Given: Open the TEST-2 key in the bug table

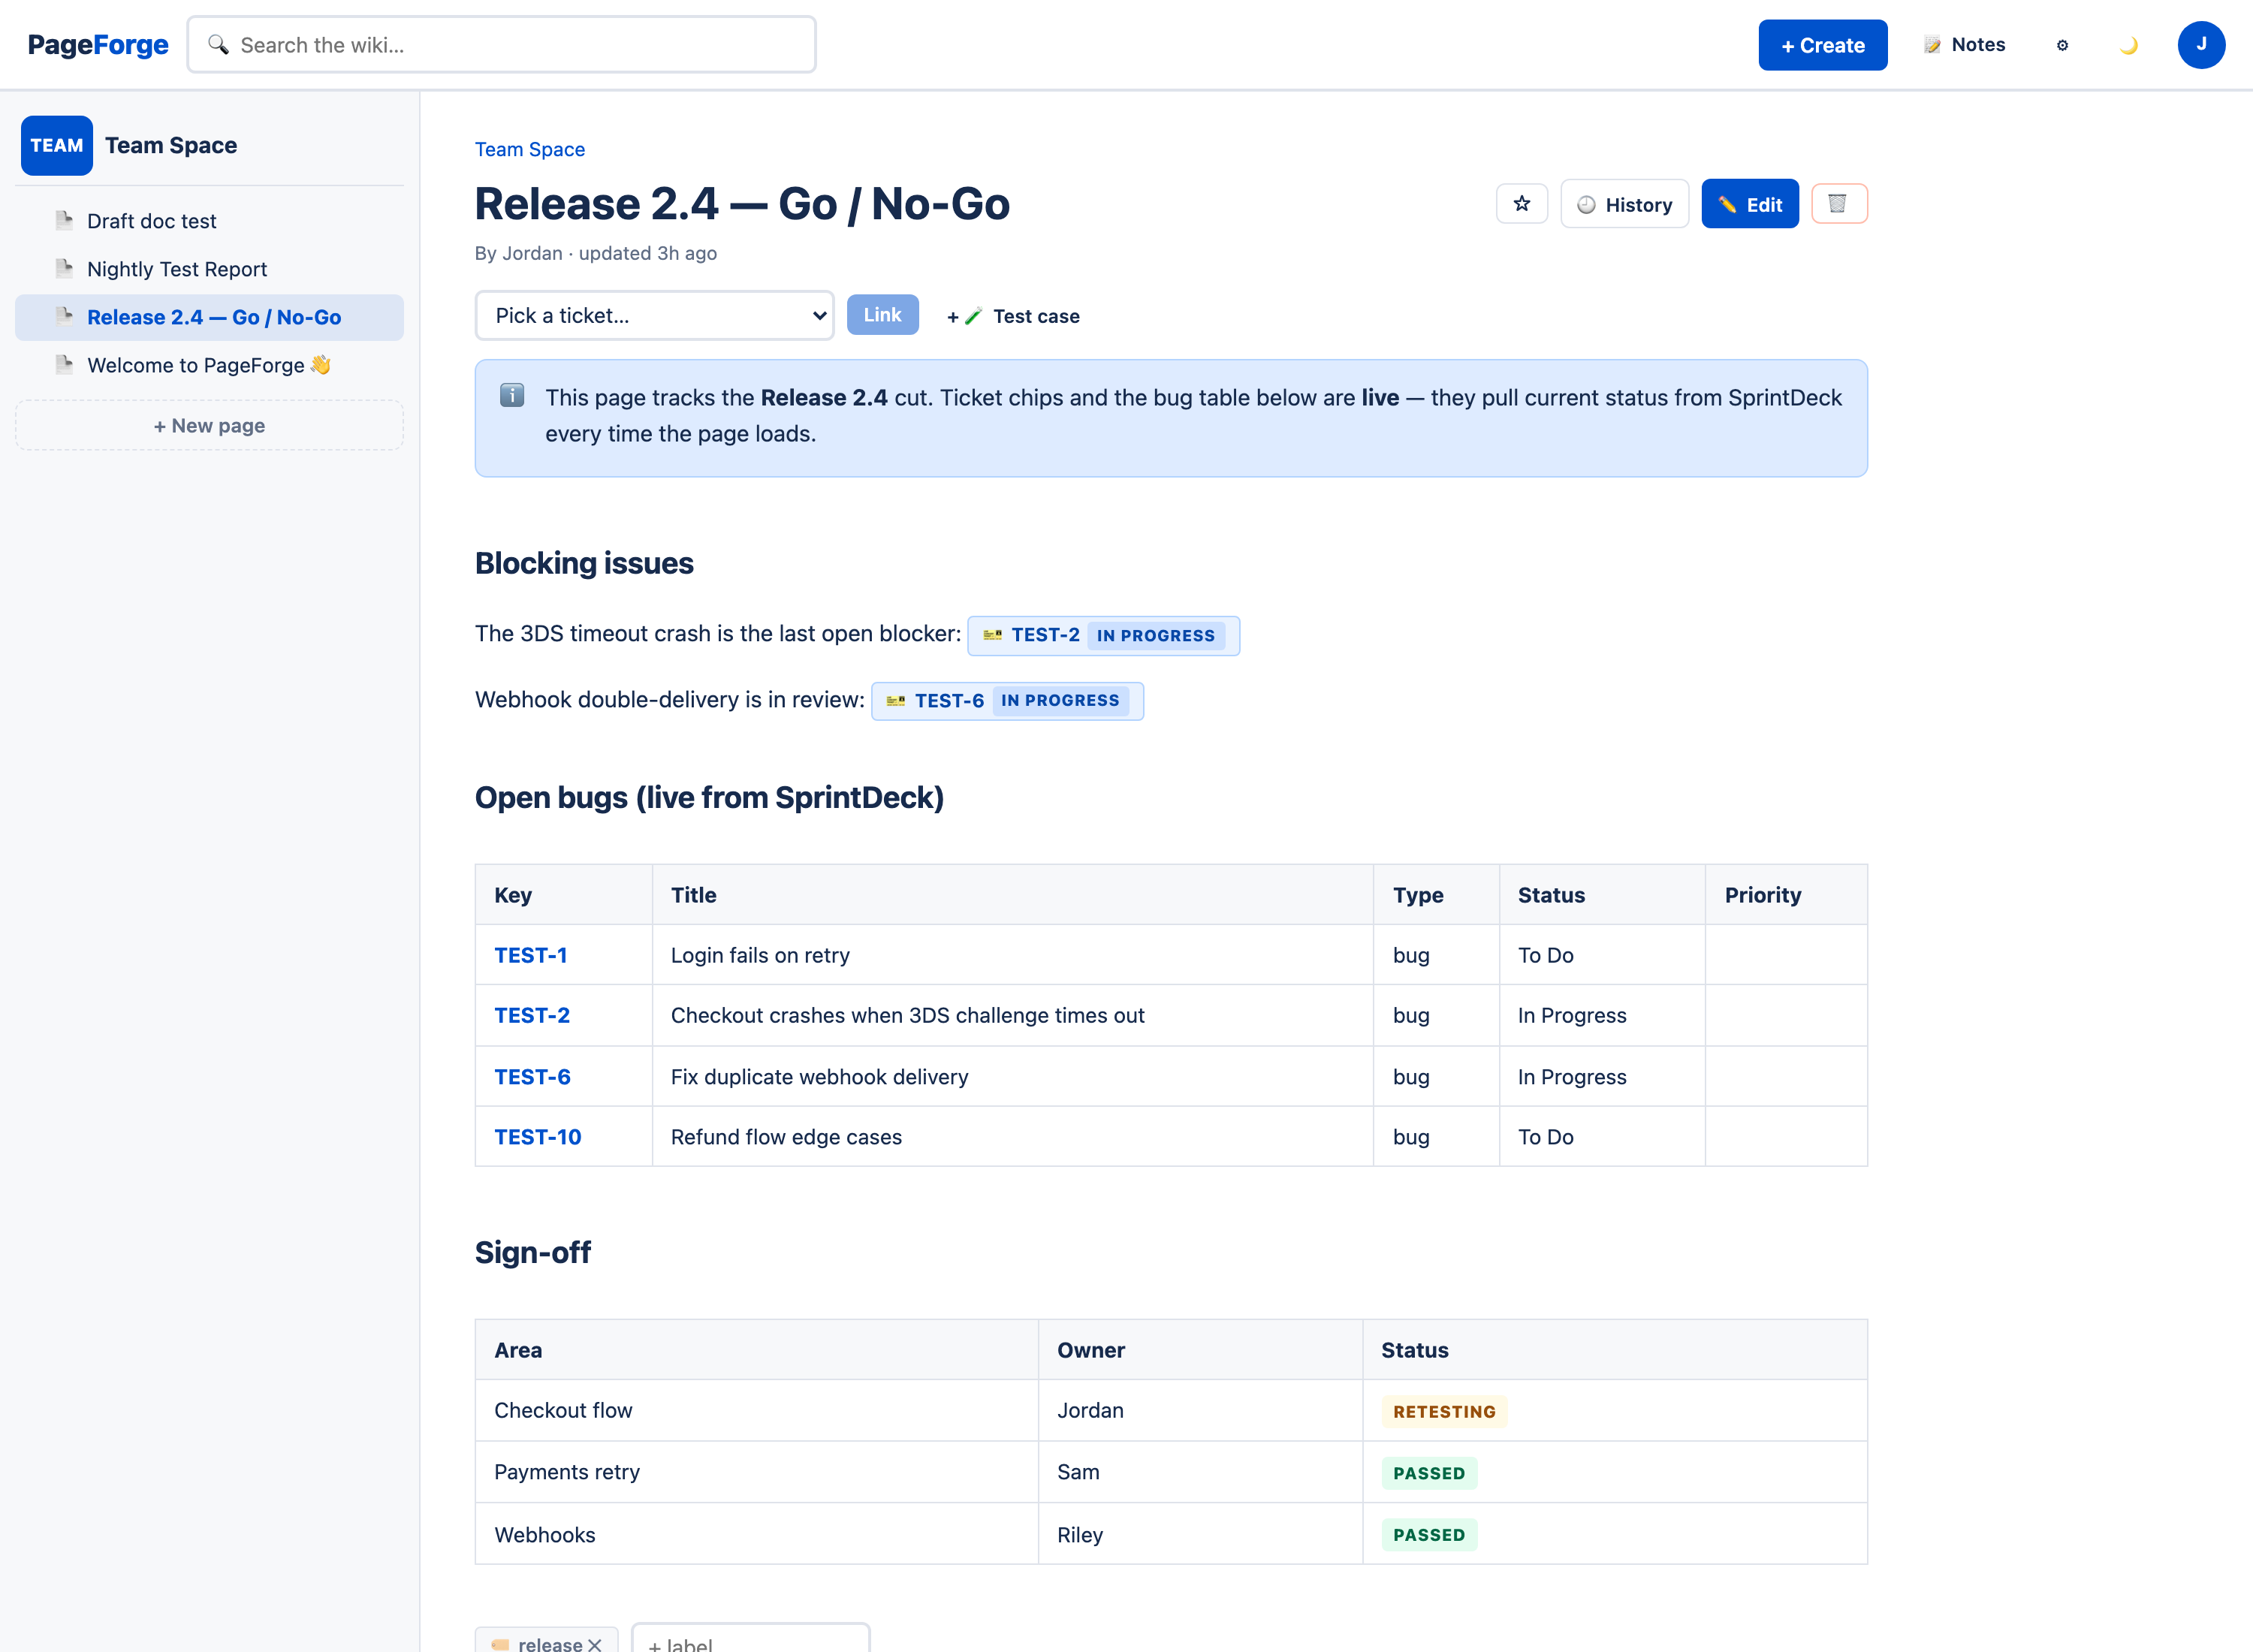Looking at the screenshot, I should (x=532, y=1015).
